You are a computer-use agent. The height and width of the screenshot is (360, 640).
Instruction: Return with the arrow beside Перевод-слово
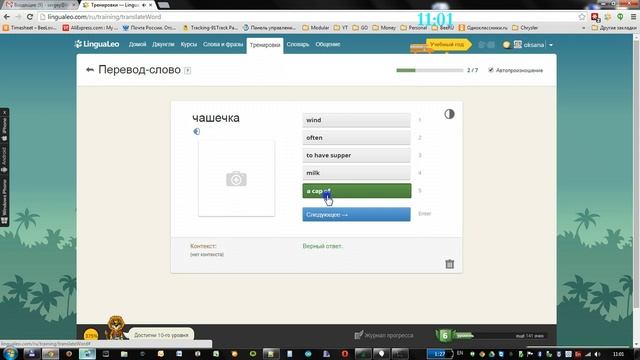pos(90,70)
